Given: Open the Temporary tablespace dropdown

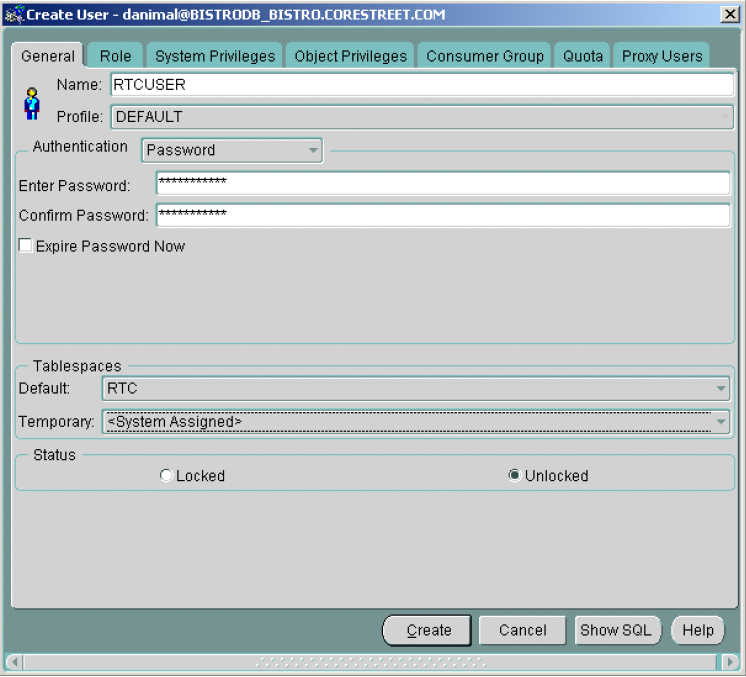Looking at the screenshot, I should (721, 422).
